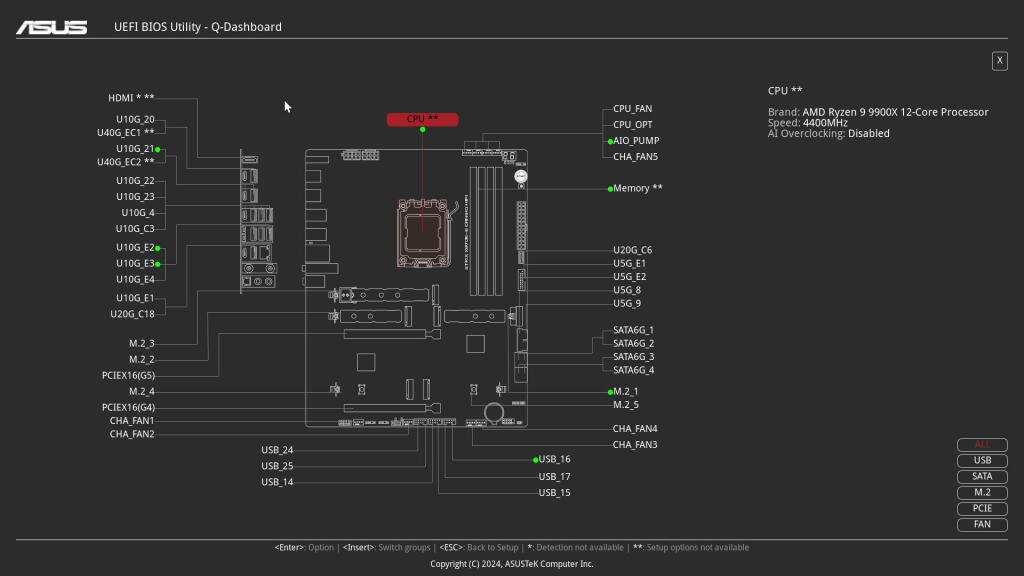The width and height of the screenshot is (1024, 576).
Task: Select the CPU_FAN header label
Action: [635, 109]
